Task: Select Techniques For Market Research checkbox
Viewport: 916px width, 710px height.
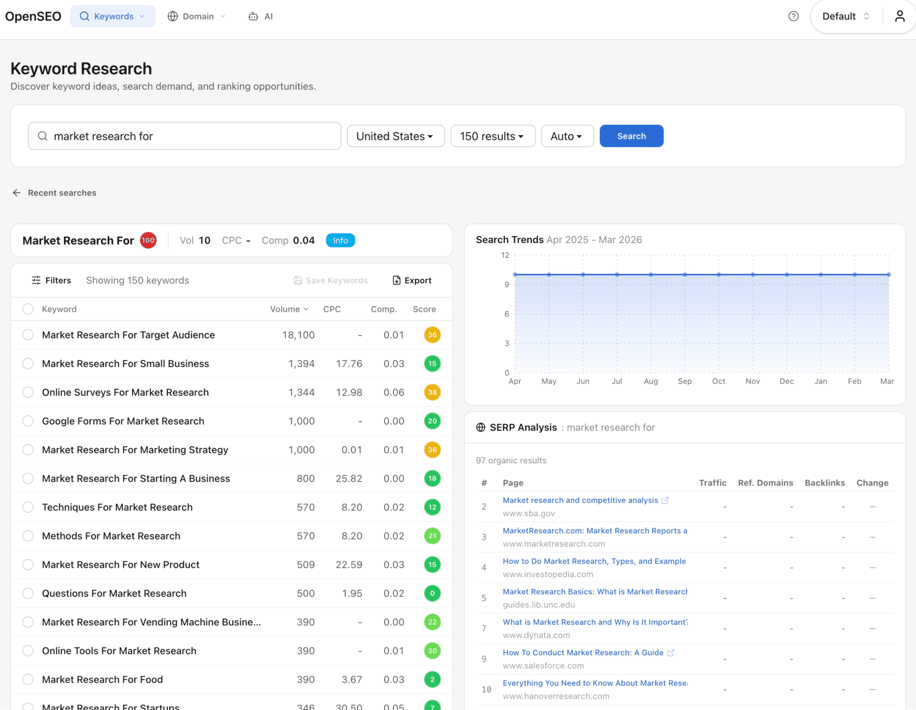Action: point(27,507)
